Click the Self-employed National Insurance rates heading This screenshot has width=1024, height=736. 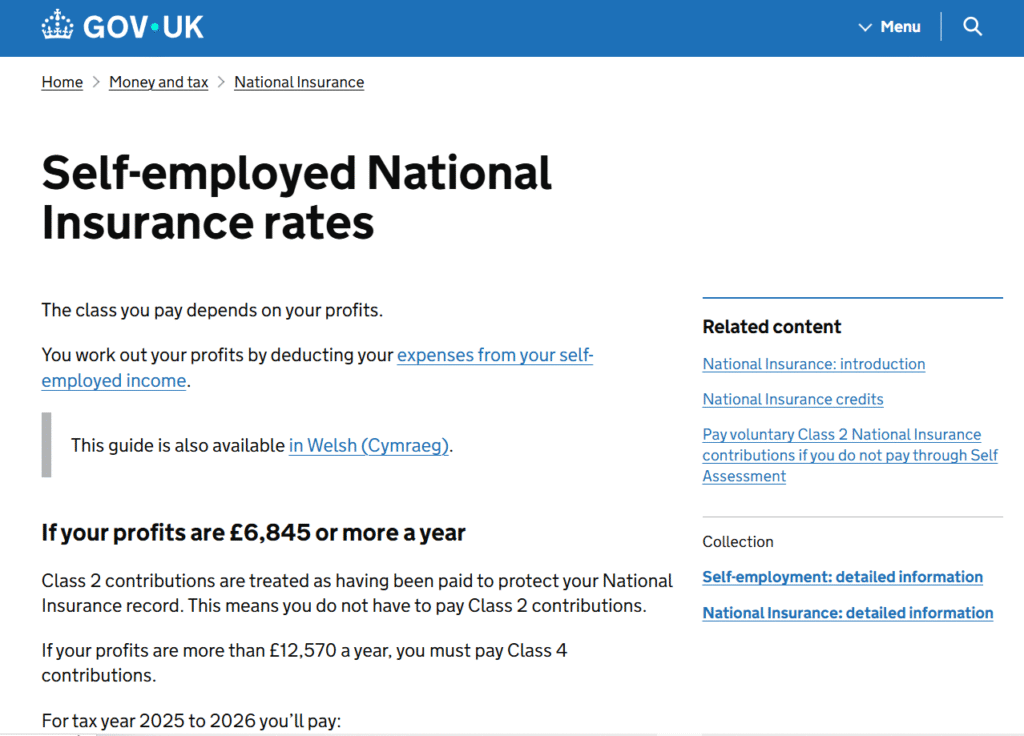pos(296,198)
